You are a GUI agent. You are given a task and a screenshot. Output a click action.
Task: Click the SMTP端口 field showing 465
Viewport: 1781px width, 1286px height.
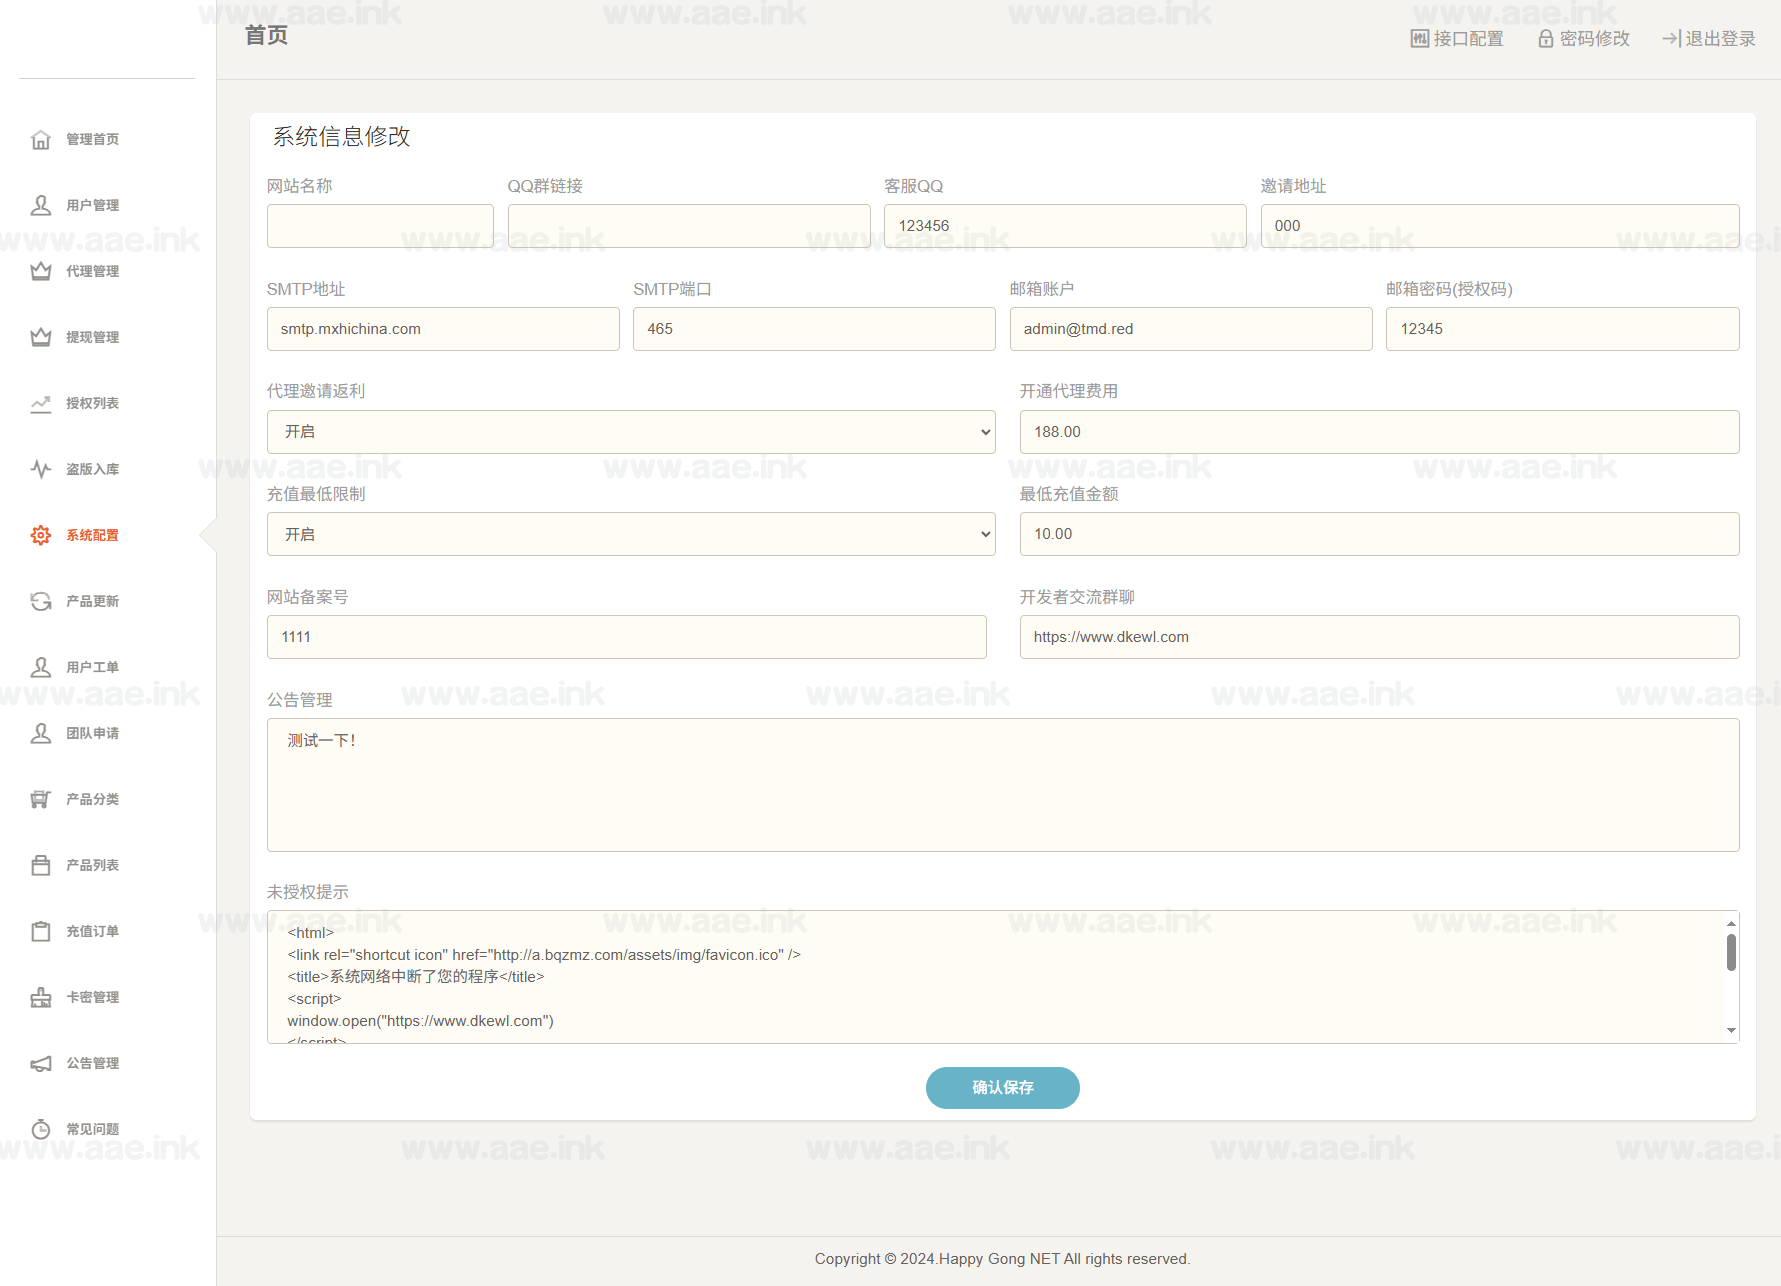814,329
